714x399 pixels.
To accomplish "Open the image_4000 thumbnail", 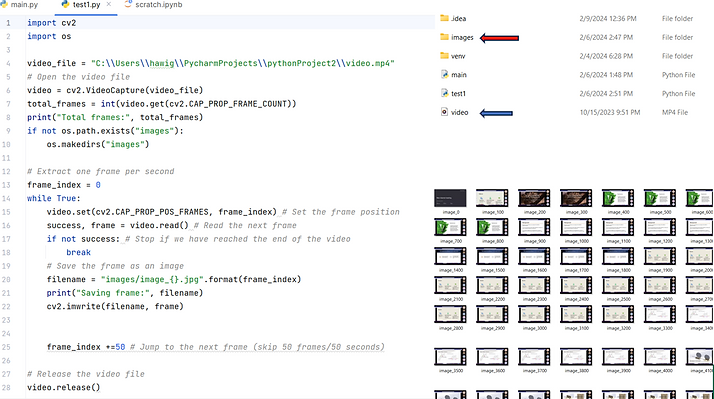I will (660, 357).
